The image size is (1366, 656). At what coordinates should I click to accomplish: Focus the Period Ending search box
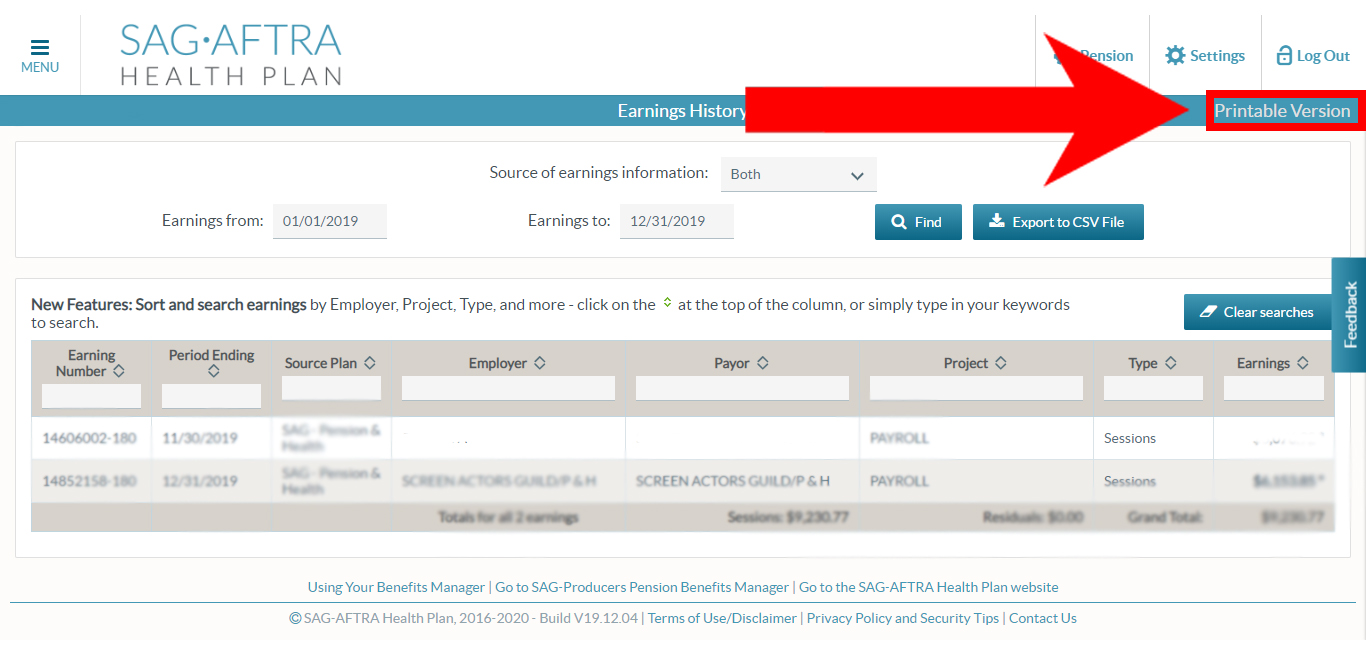[211, 396]
